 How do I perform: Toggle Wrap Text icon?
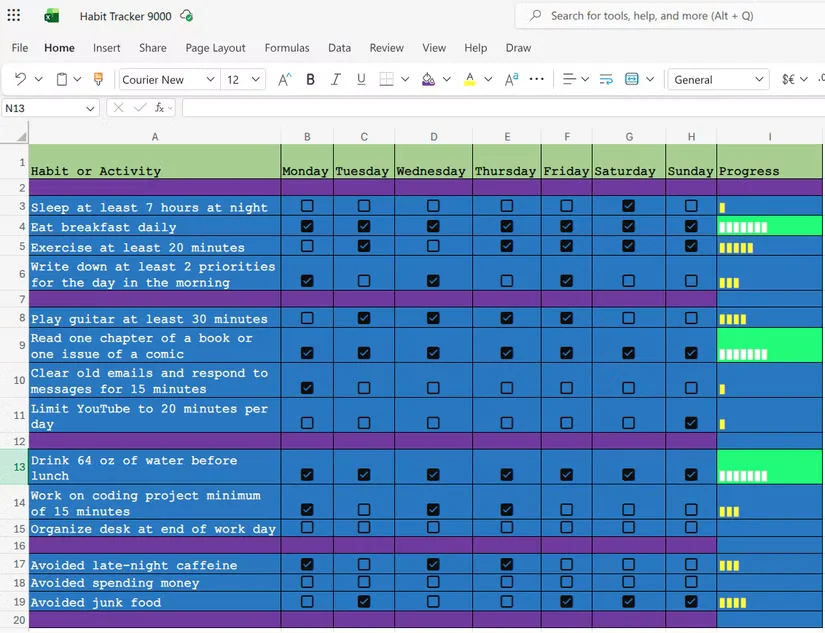[x=606, y=79]
